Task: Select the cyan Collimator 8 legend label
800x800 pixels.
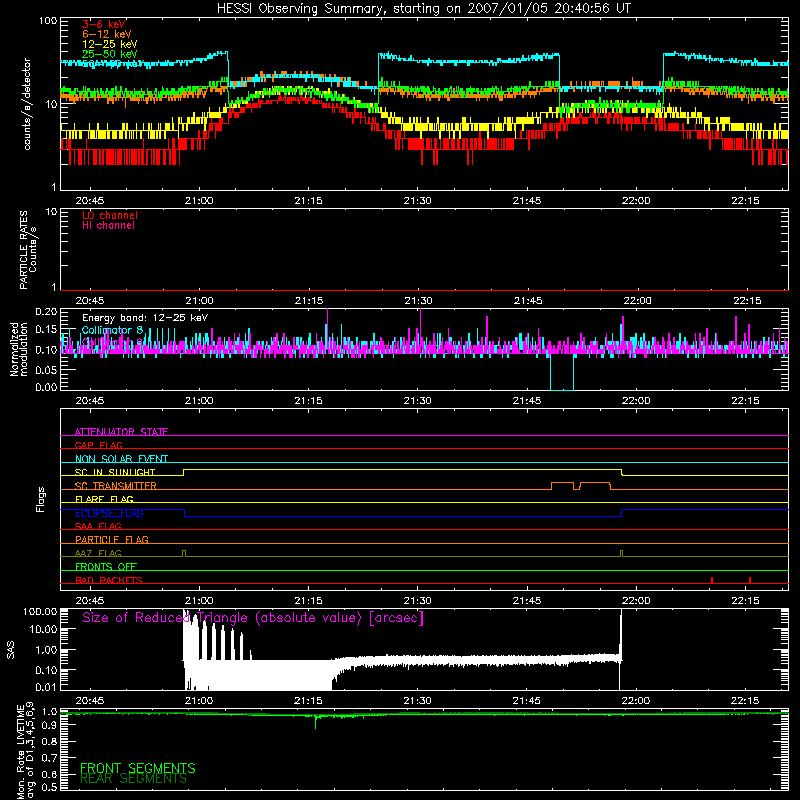Action: 113,330
